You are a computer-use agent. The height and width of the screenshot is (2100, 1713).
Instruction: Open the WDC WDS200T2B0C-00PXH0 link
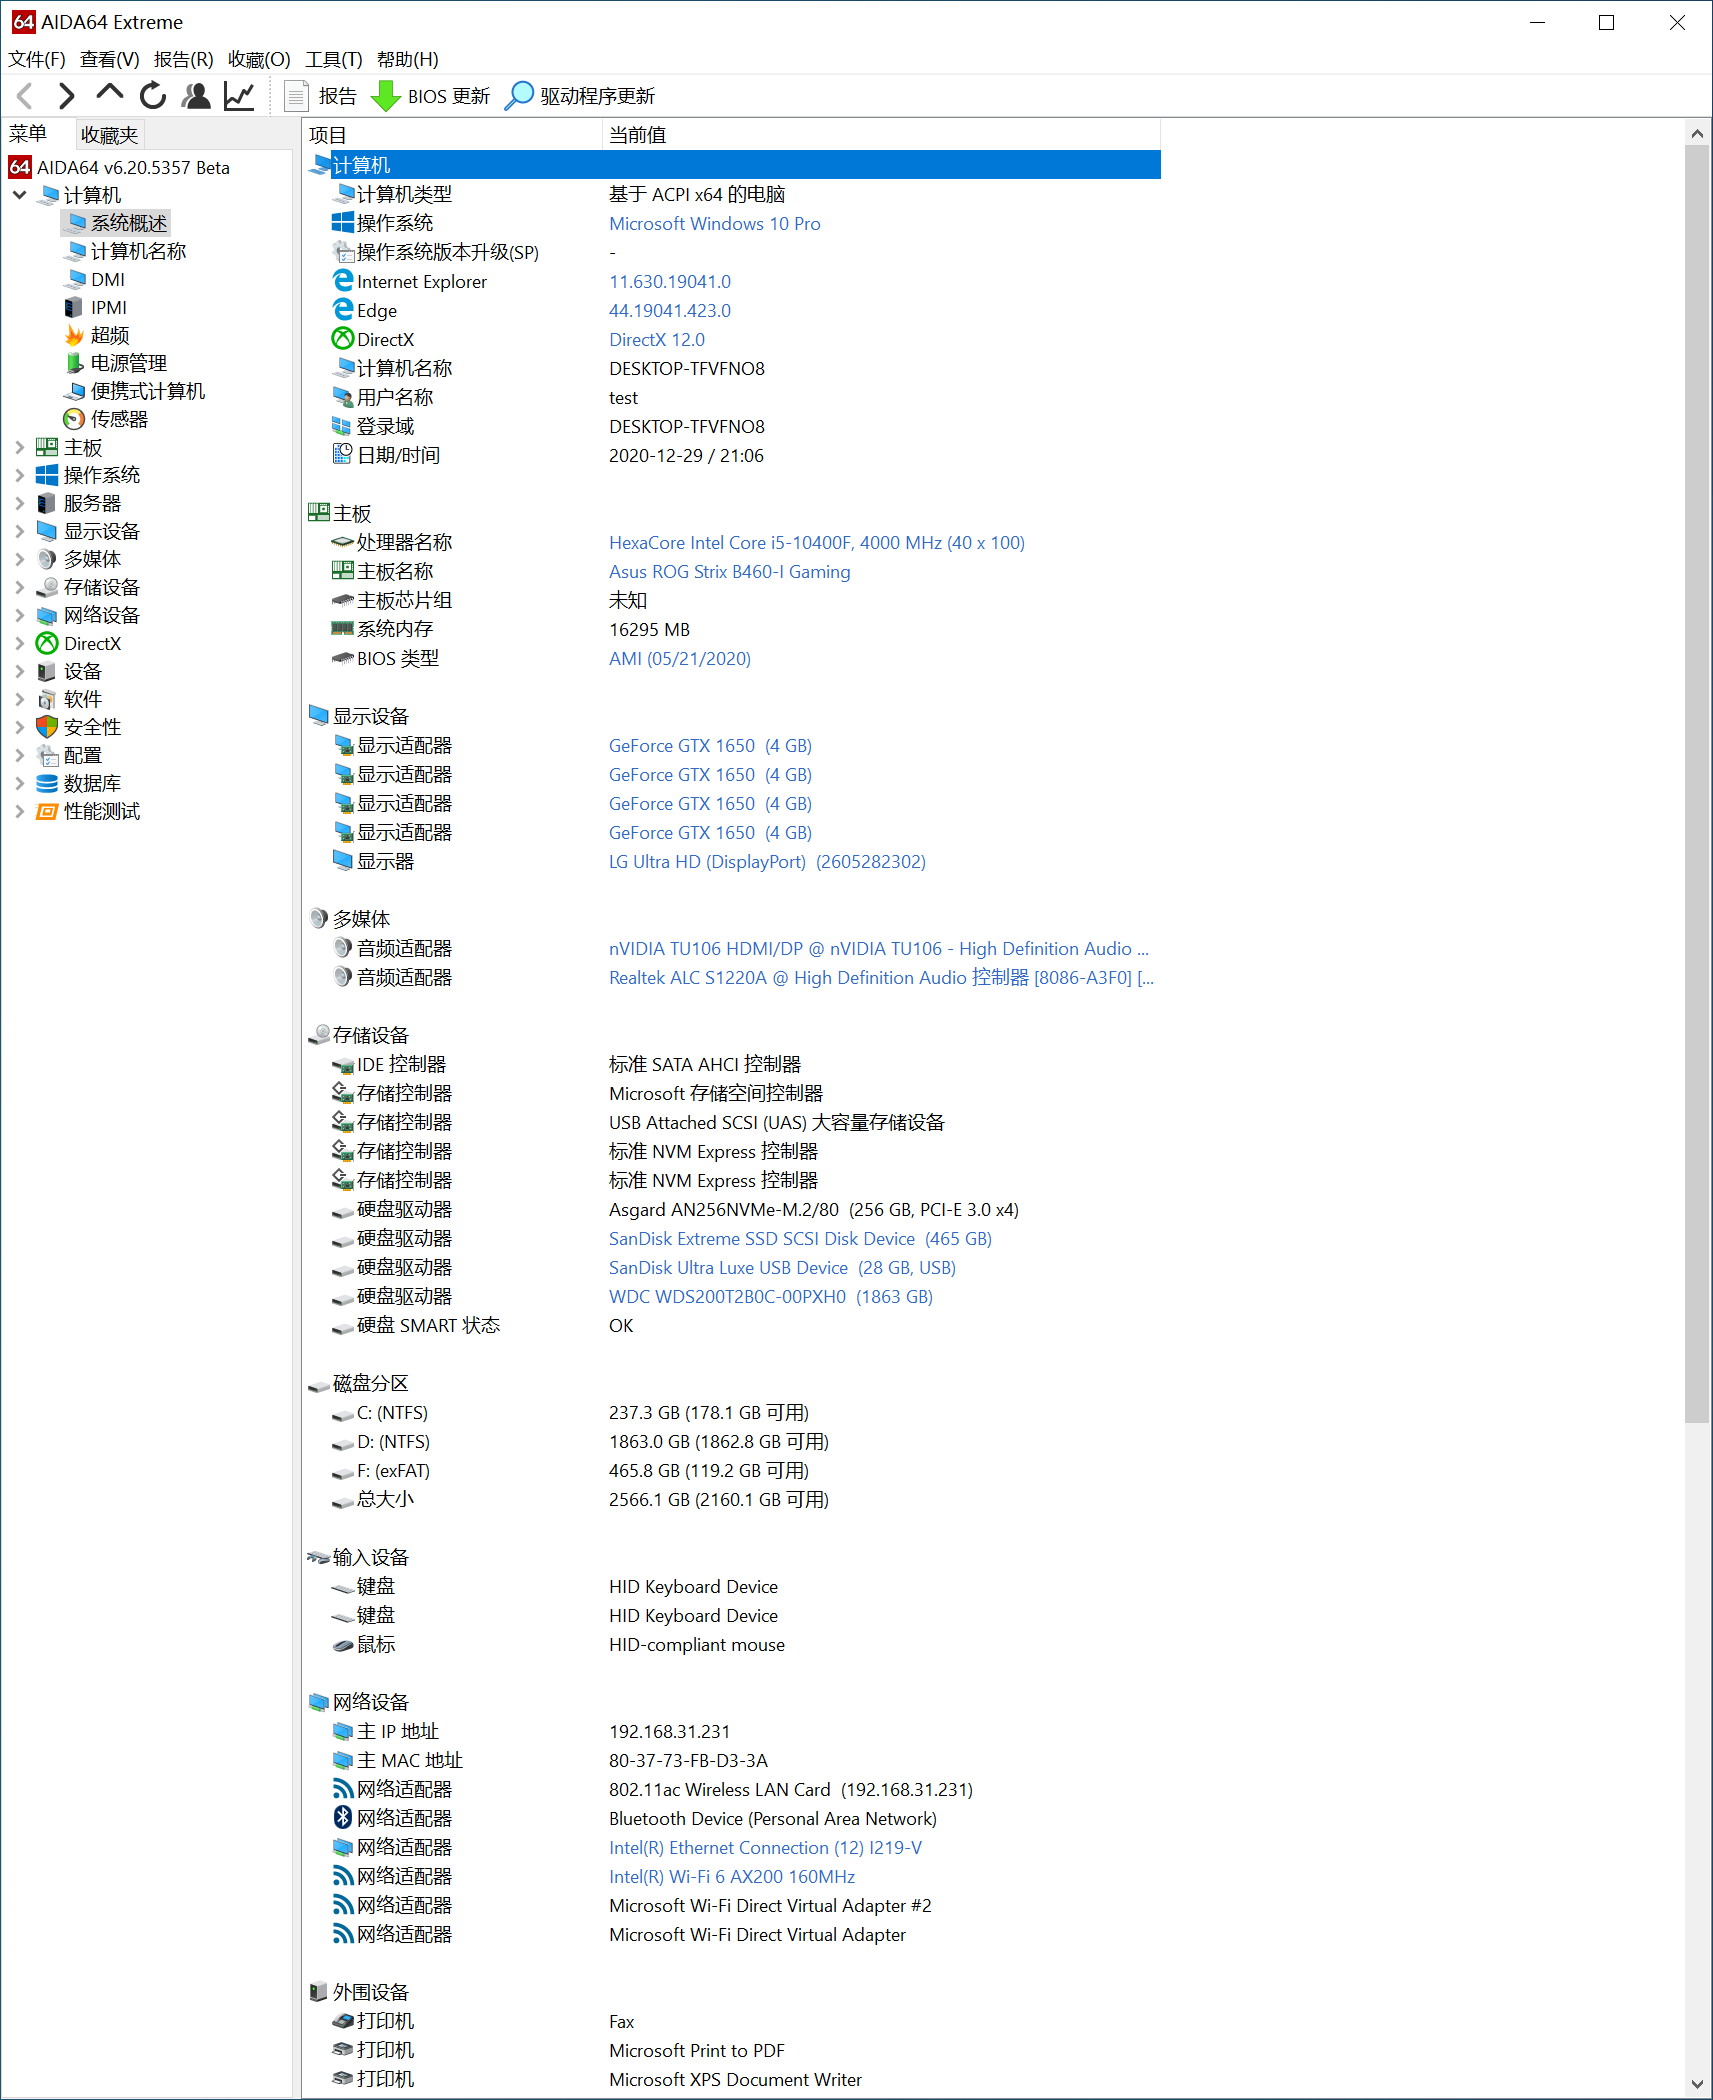(771, 1297)
